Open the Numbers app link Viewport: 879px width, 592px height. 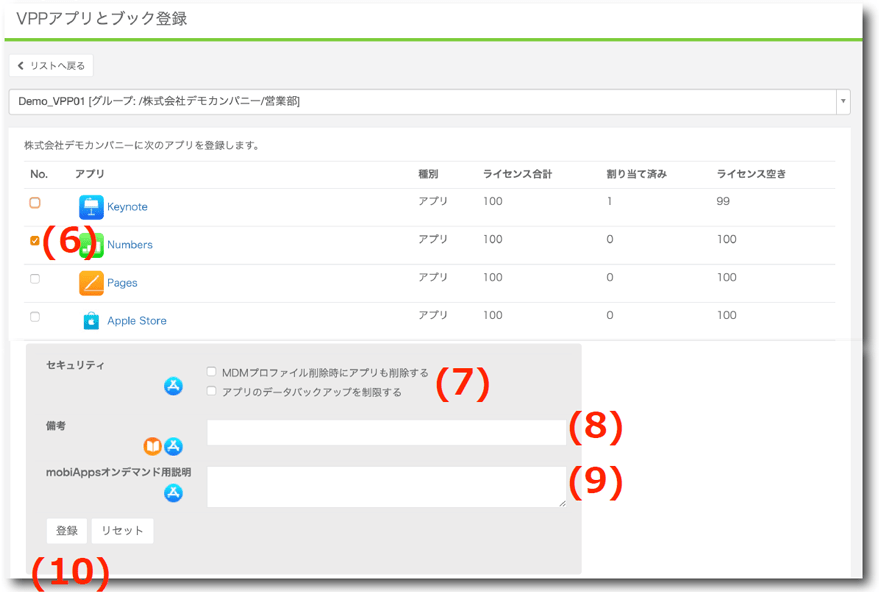coord(129,244)
